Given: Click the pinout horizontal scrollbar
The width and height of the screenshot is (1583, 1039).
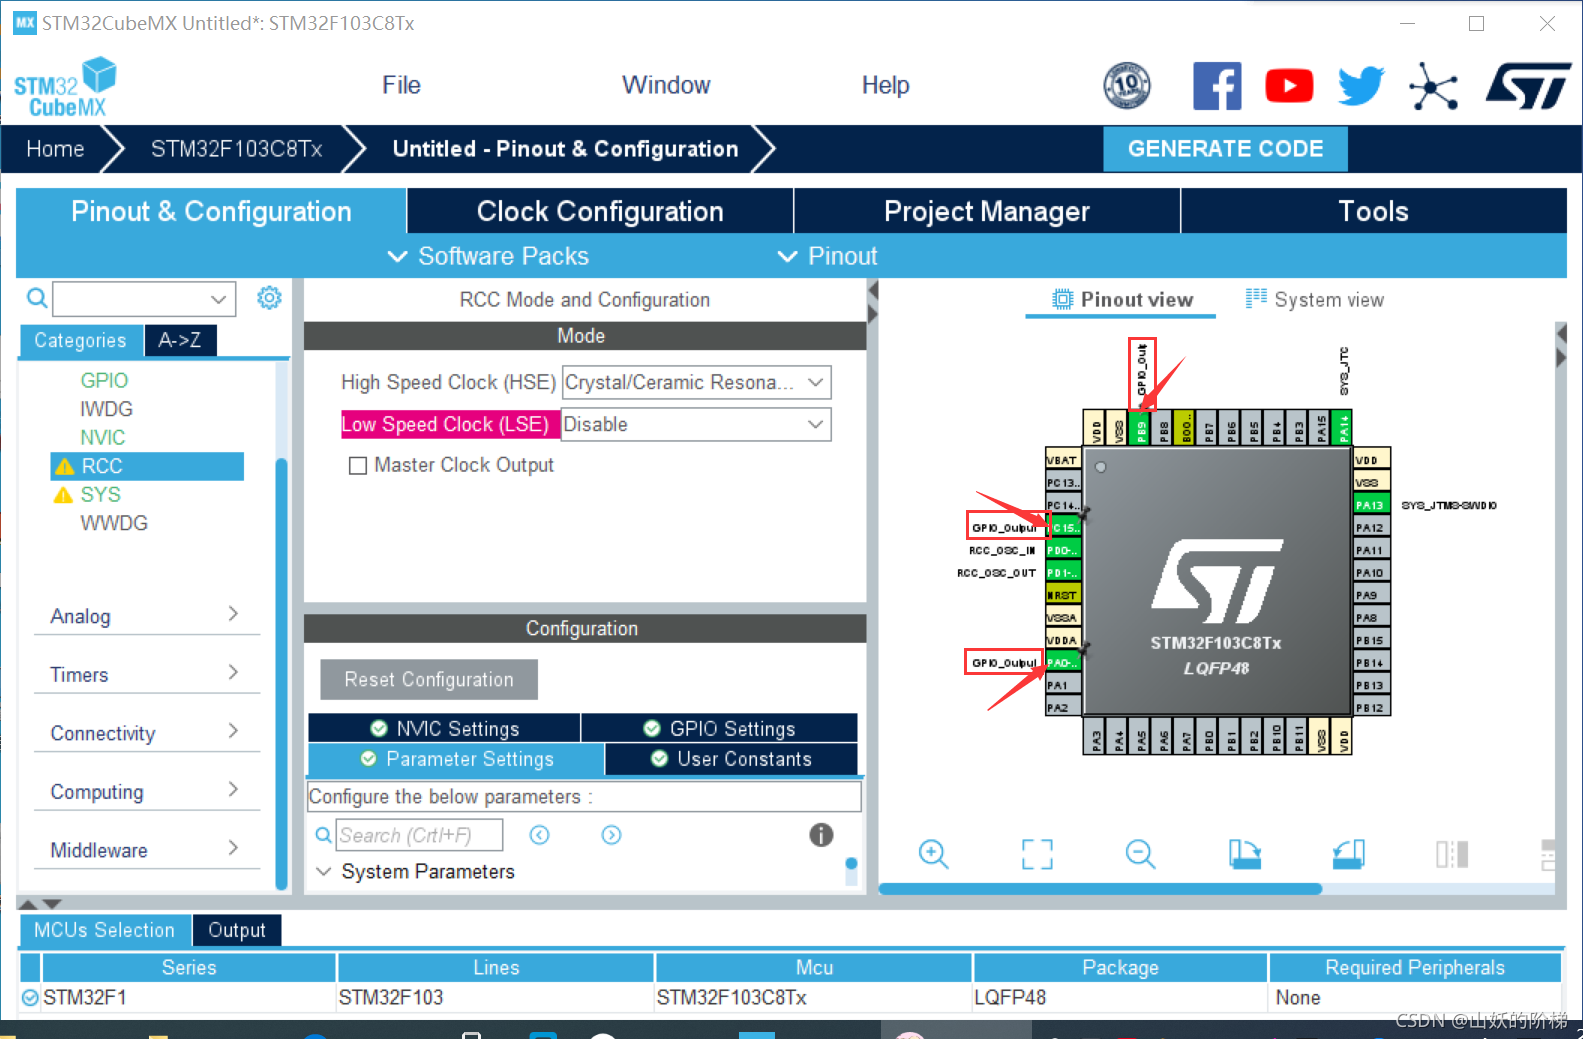Looking at the screenshot, I should (x=1100, y=888).
